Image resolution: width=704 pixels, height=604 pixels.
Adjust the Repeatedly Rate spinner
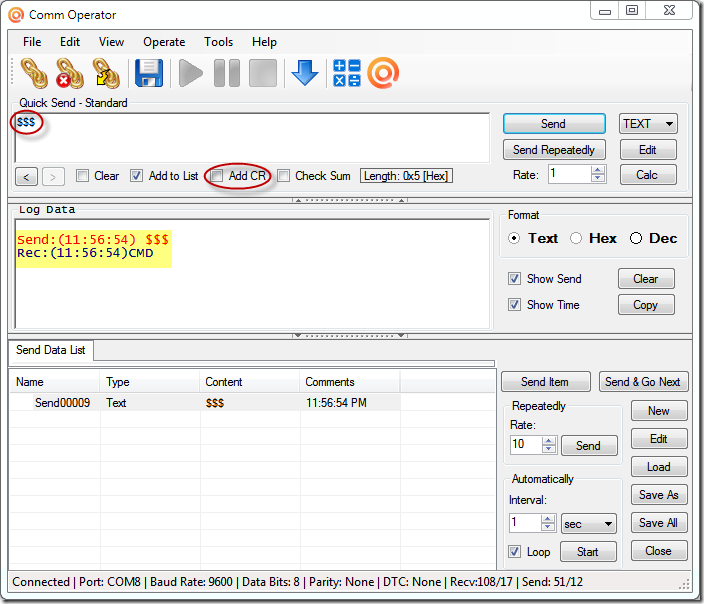[549, 445]
